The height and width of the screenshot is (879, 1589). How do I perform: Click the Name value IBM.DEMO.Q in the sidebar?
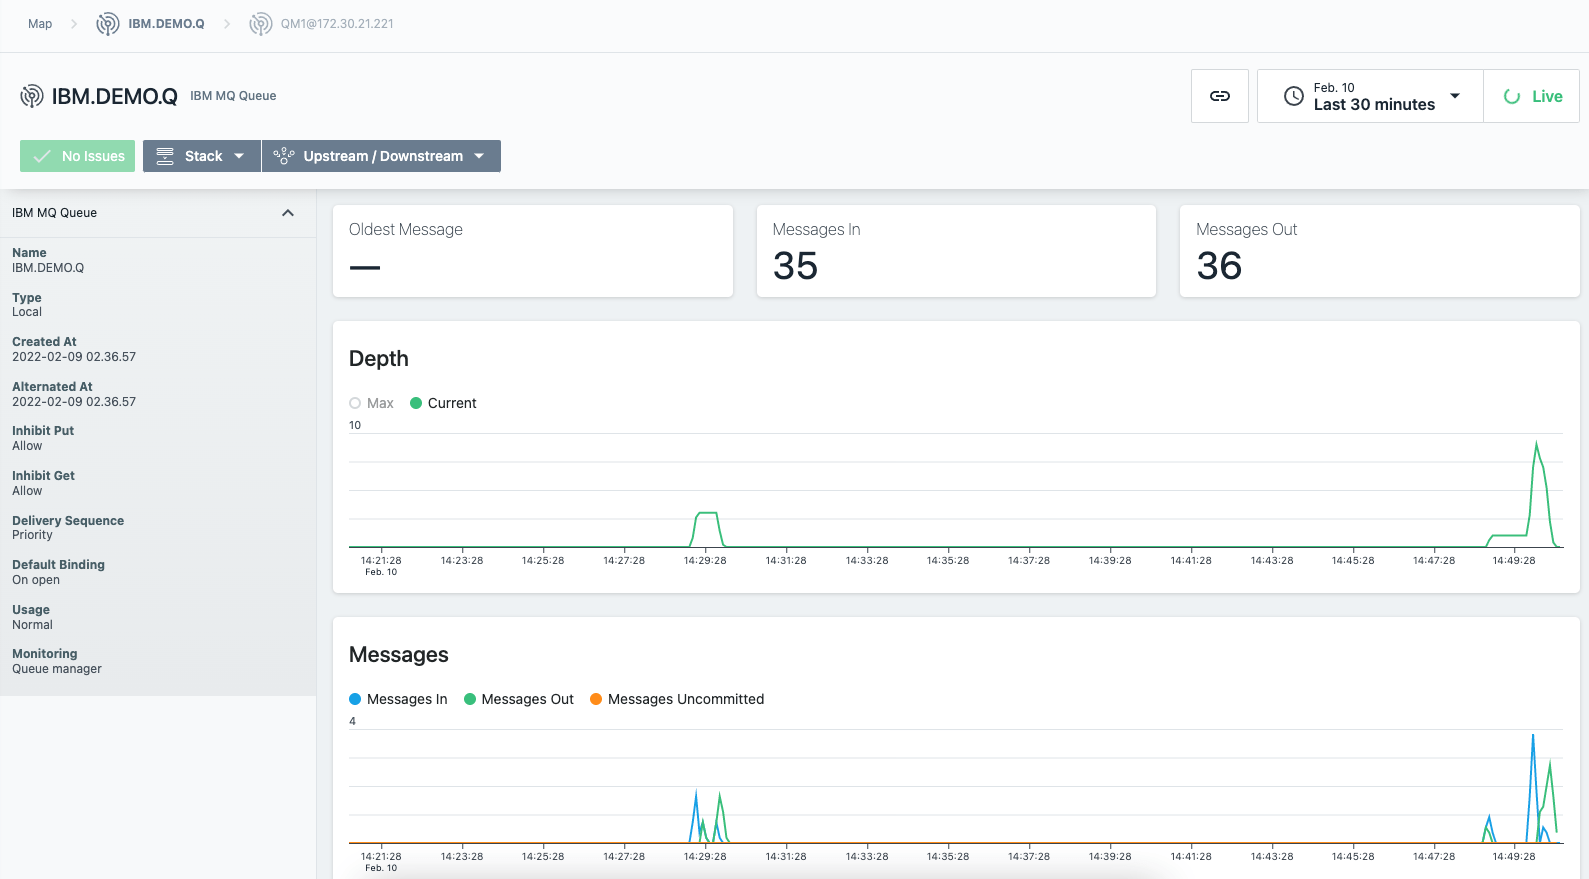[x=48, y=268]
